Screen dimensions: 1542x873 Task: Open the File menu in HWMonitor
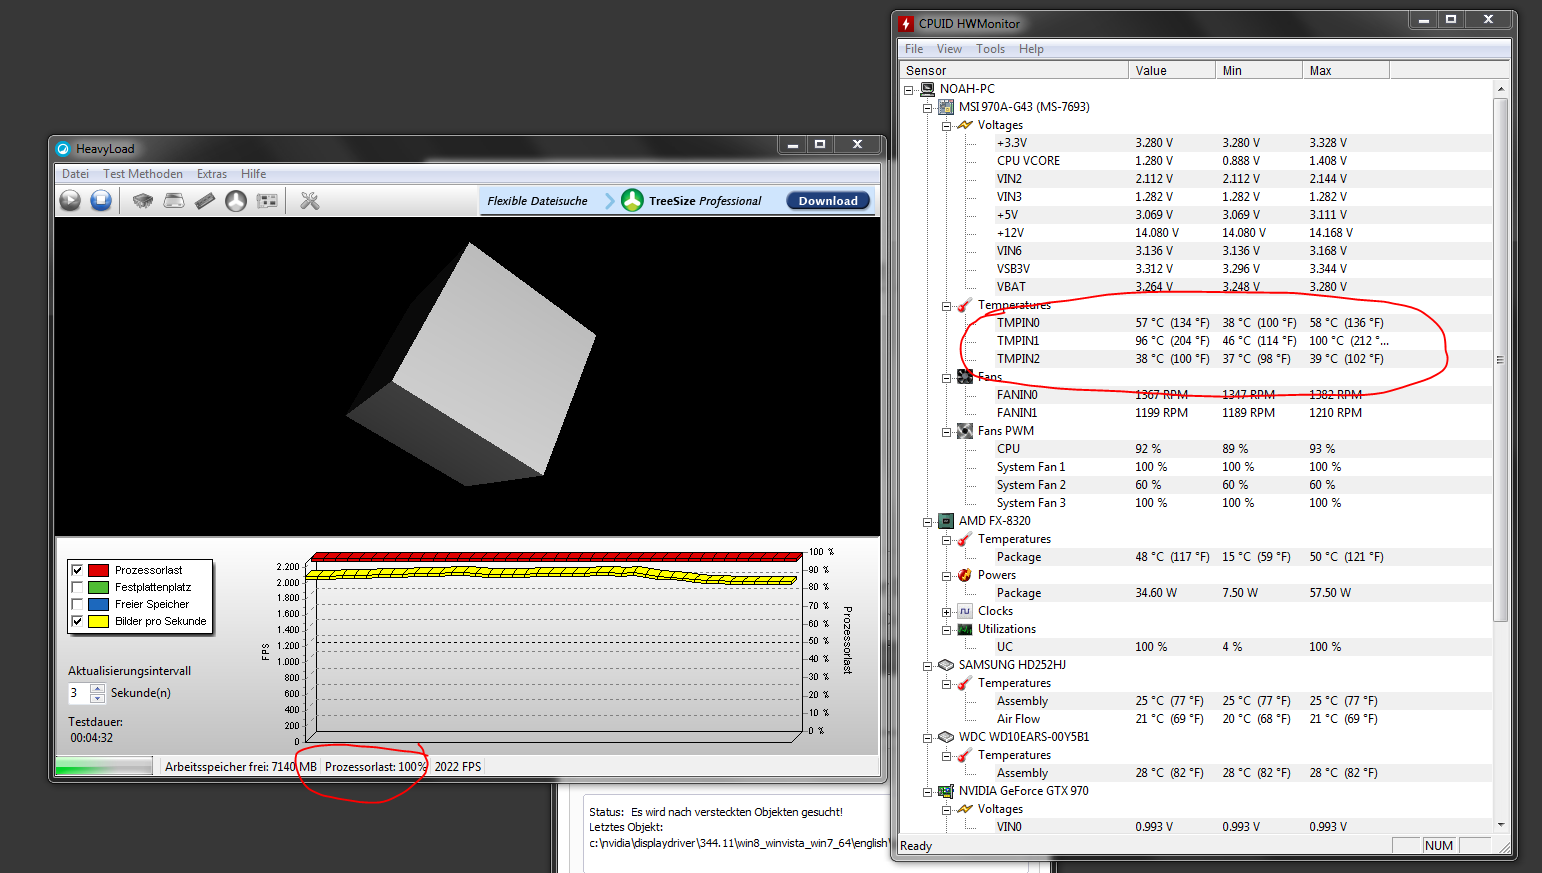pos(914,49)
